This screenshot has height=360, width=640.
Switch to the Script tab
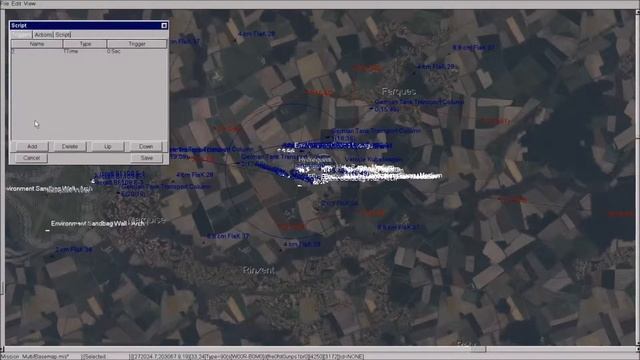tap(63, 35)
